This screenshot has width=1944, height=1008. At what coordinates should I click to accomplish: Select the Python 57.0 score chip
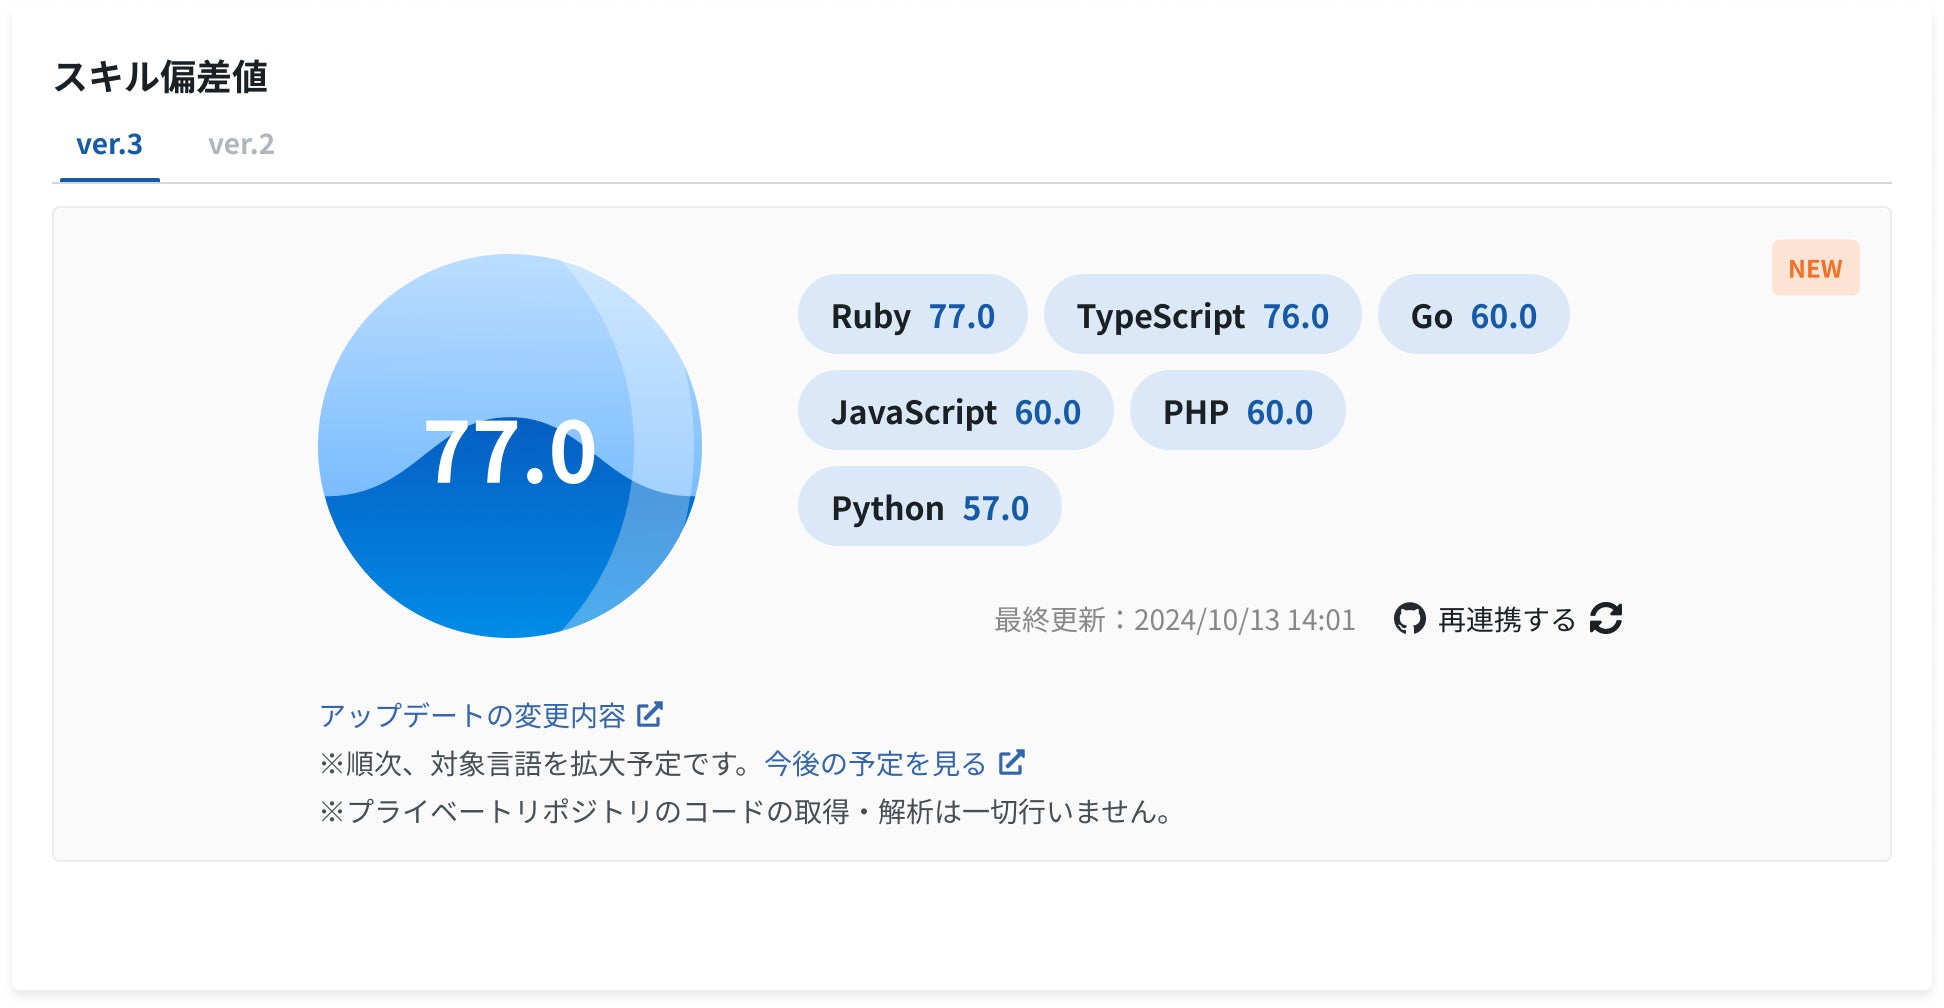[929, 507]
